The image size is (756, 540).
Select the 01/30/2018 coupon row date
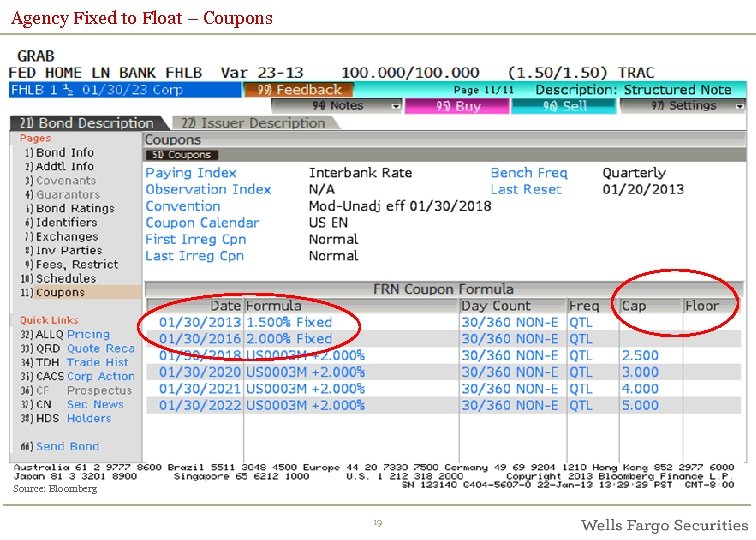pos(200,355)
